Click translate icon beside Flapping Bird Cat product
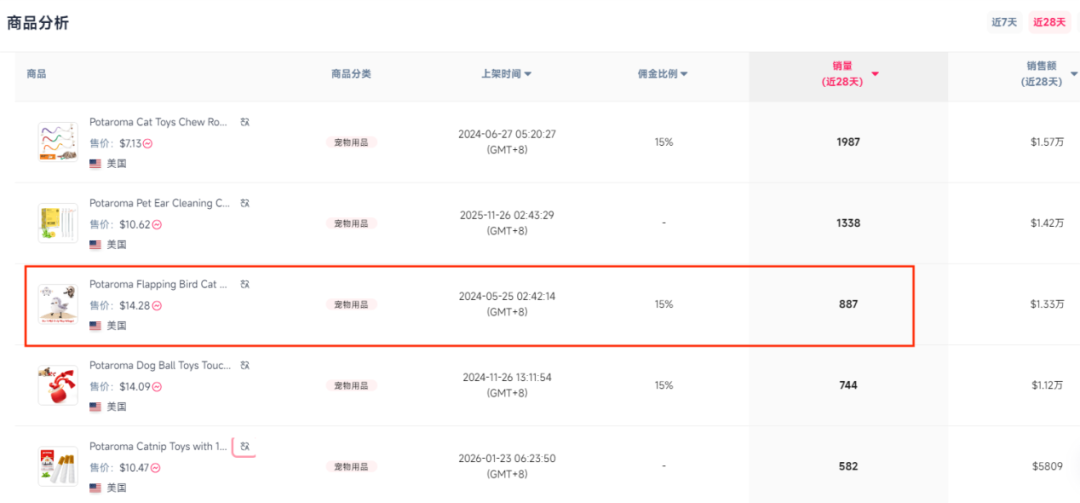1080x503 pixels. [x=245, y=284]
